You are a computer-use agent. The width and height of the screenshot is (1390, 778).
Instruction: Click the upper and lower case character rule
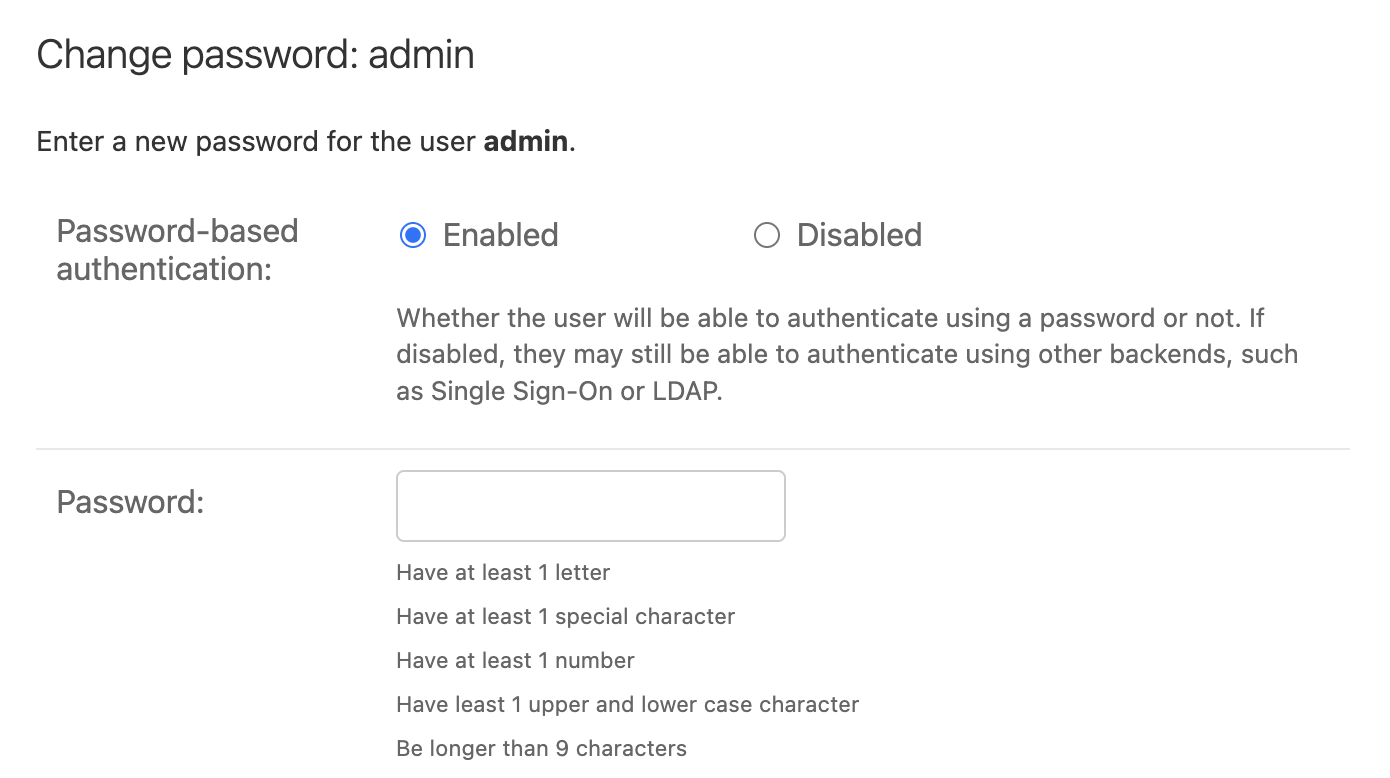(627, 704)
